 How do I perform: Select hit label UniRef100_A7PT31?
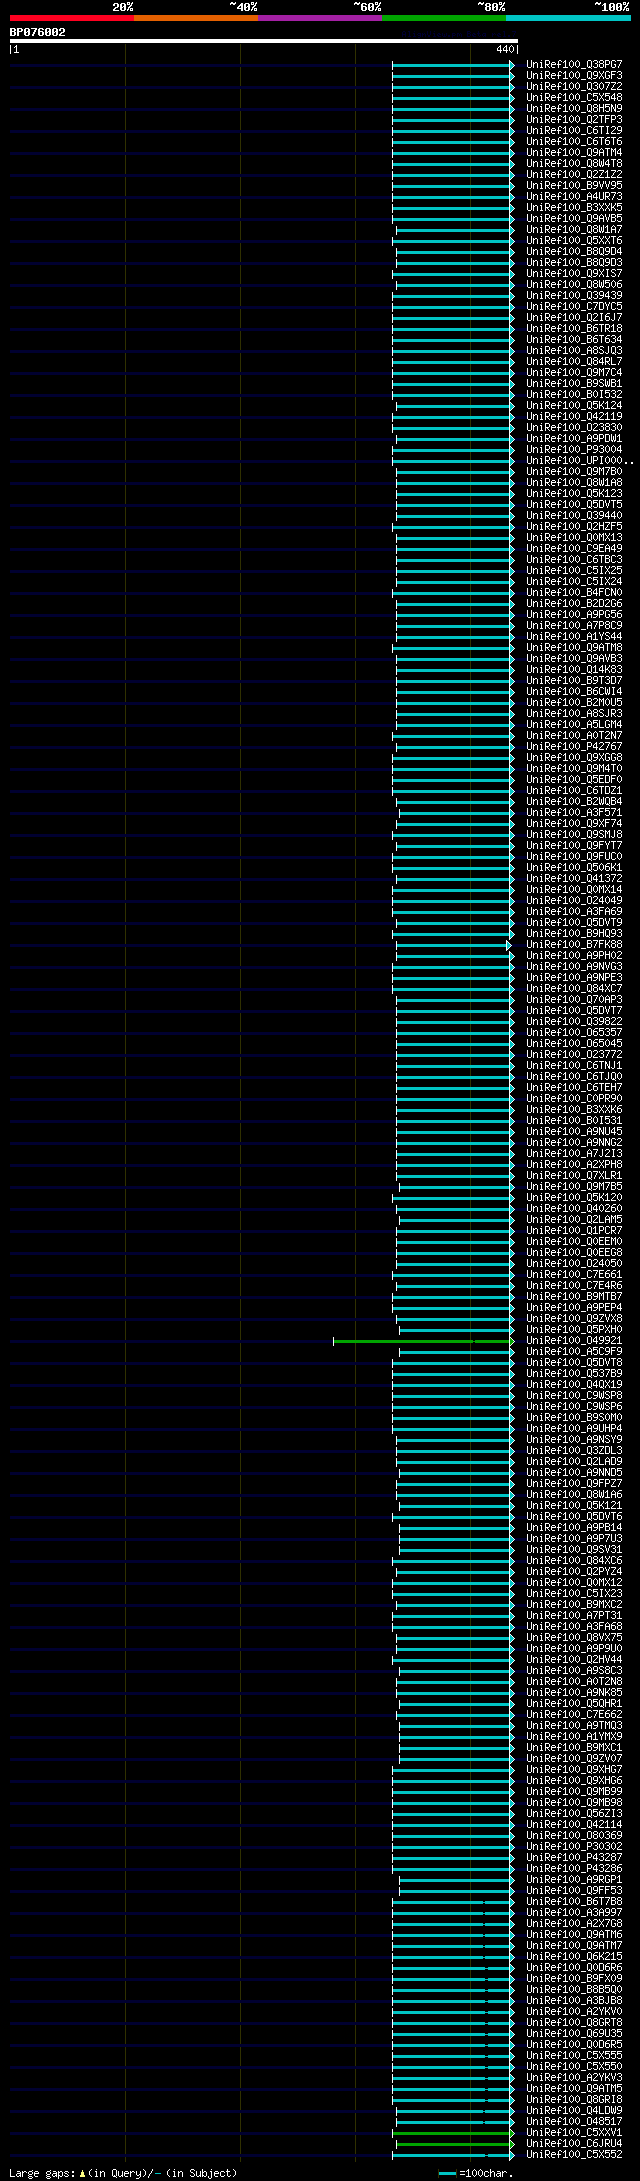574,1616
